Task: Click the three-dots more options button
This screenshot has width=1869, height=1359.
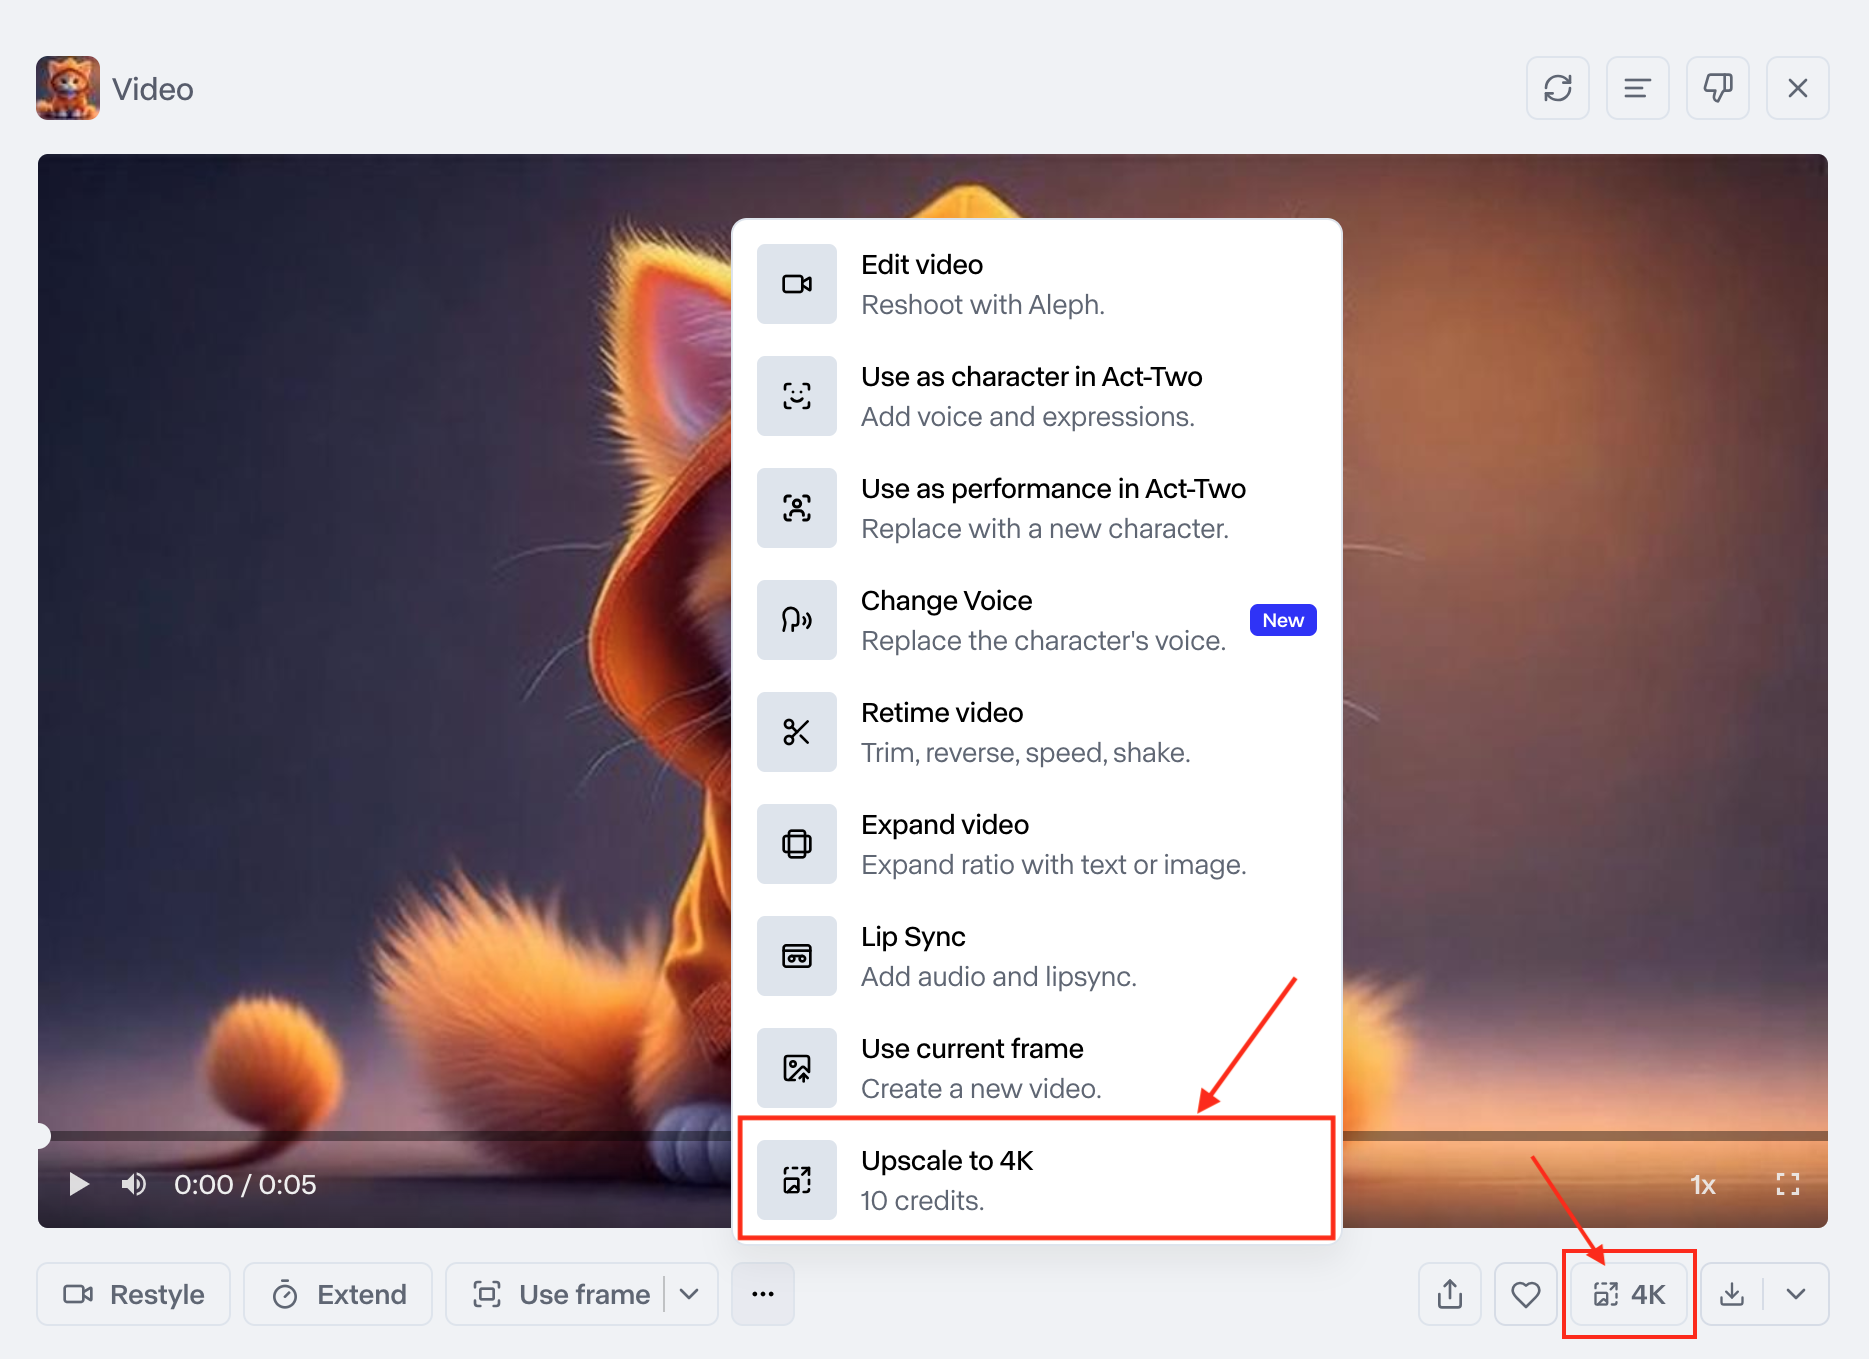Action: point(763,1294)
